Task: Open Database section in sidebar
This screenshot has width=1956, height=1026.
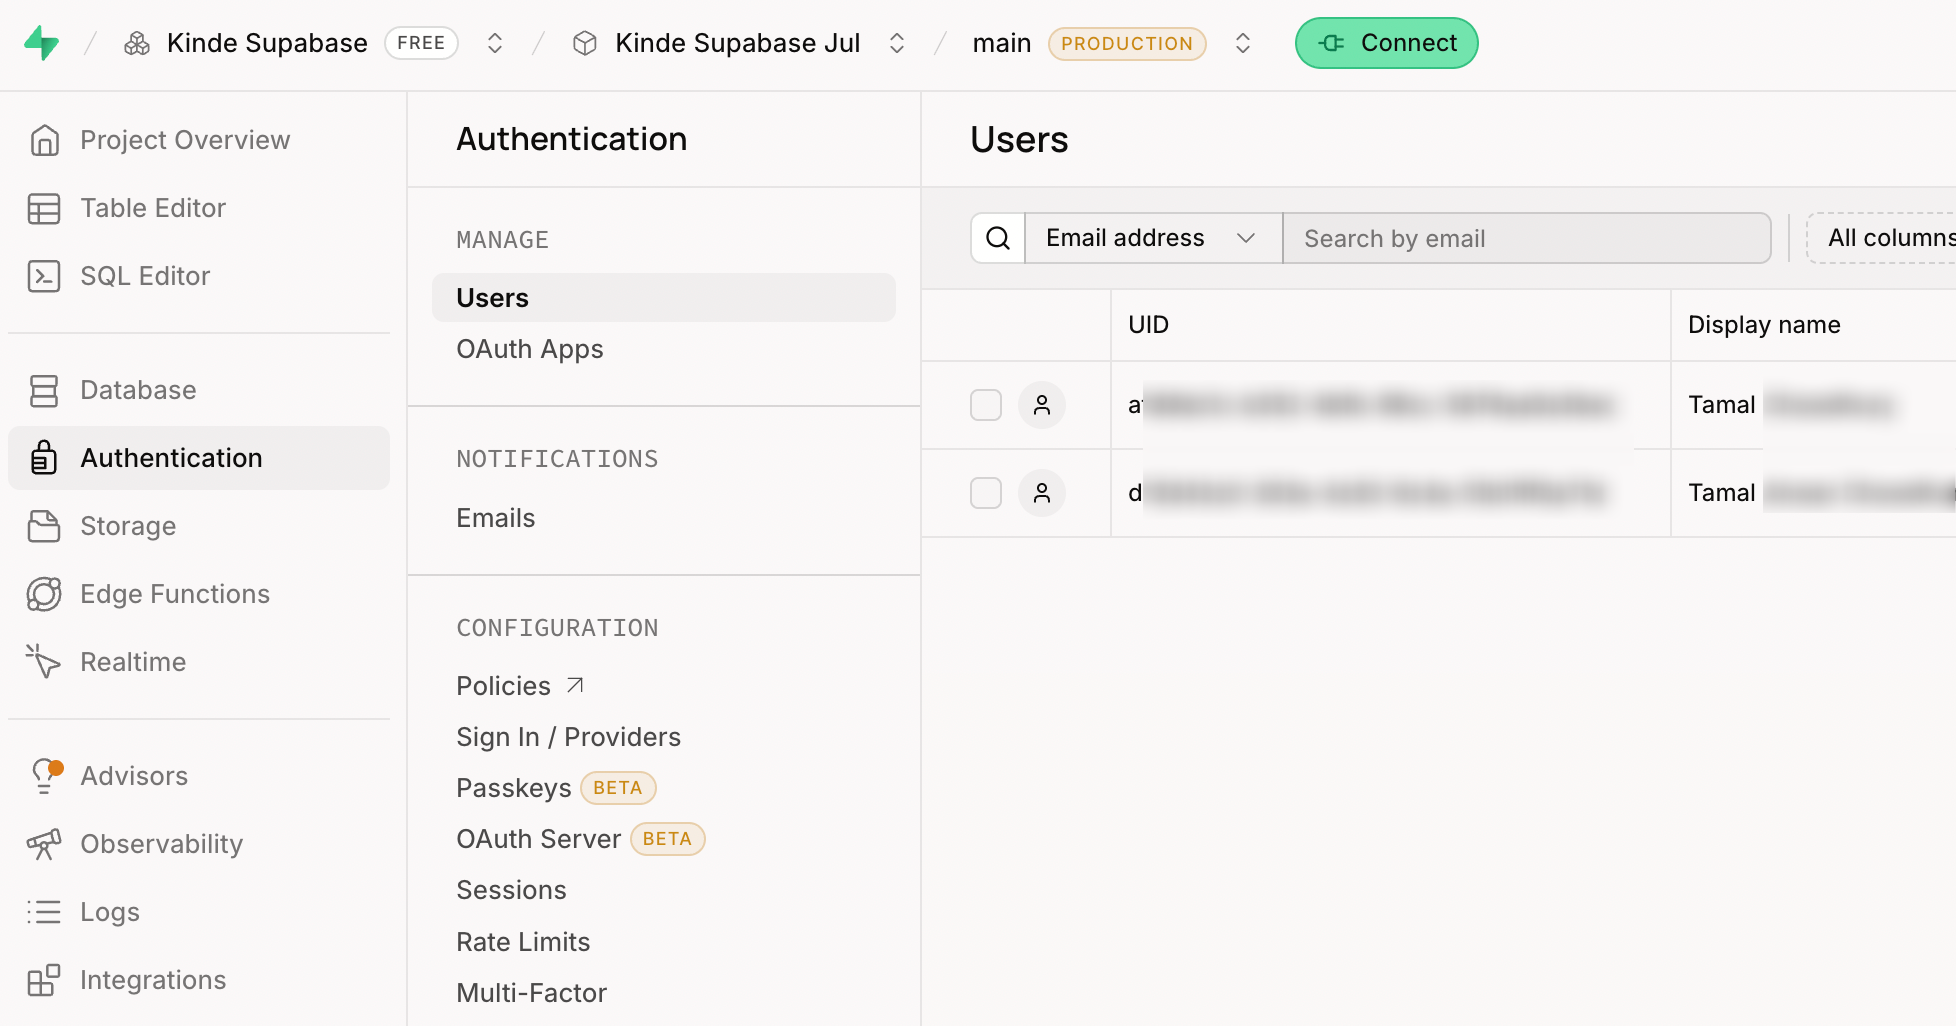Action: pos(199,390)
